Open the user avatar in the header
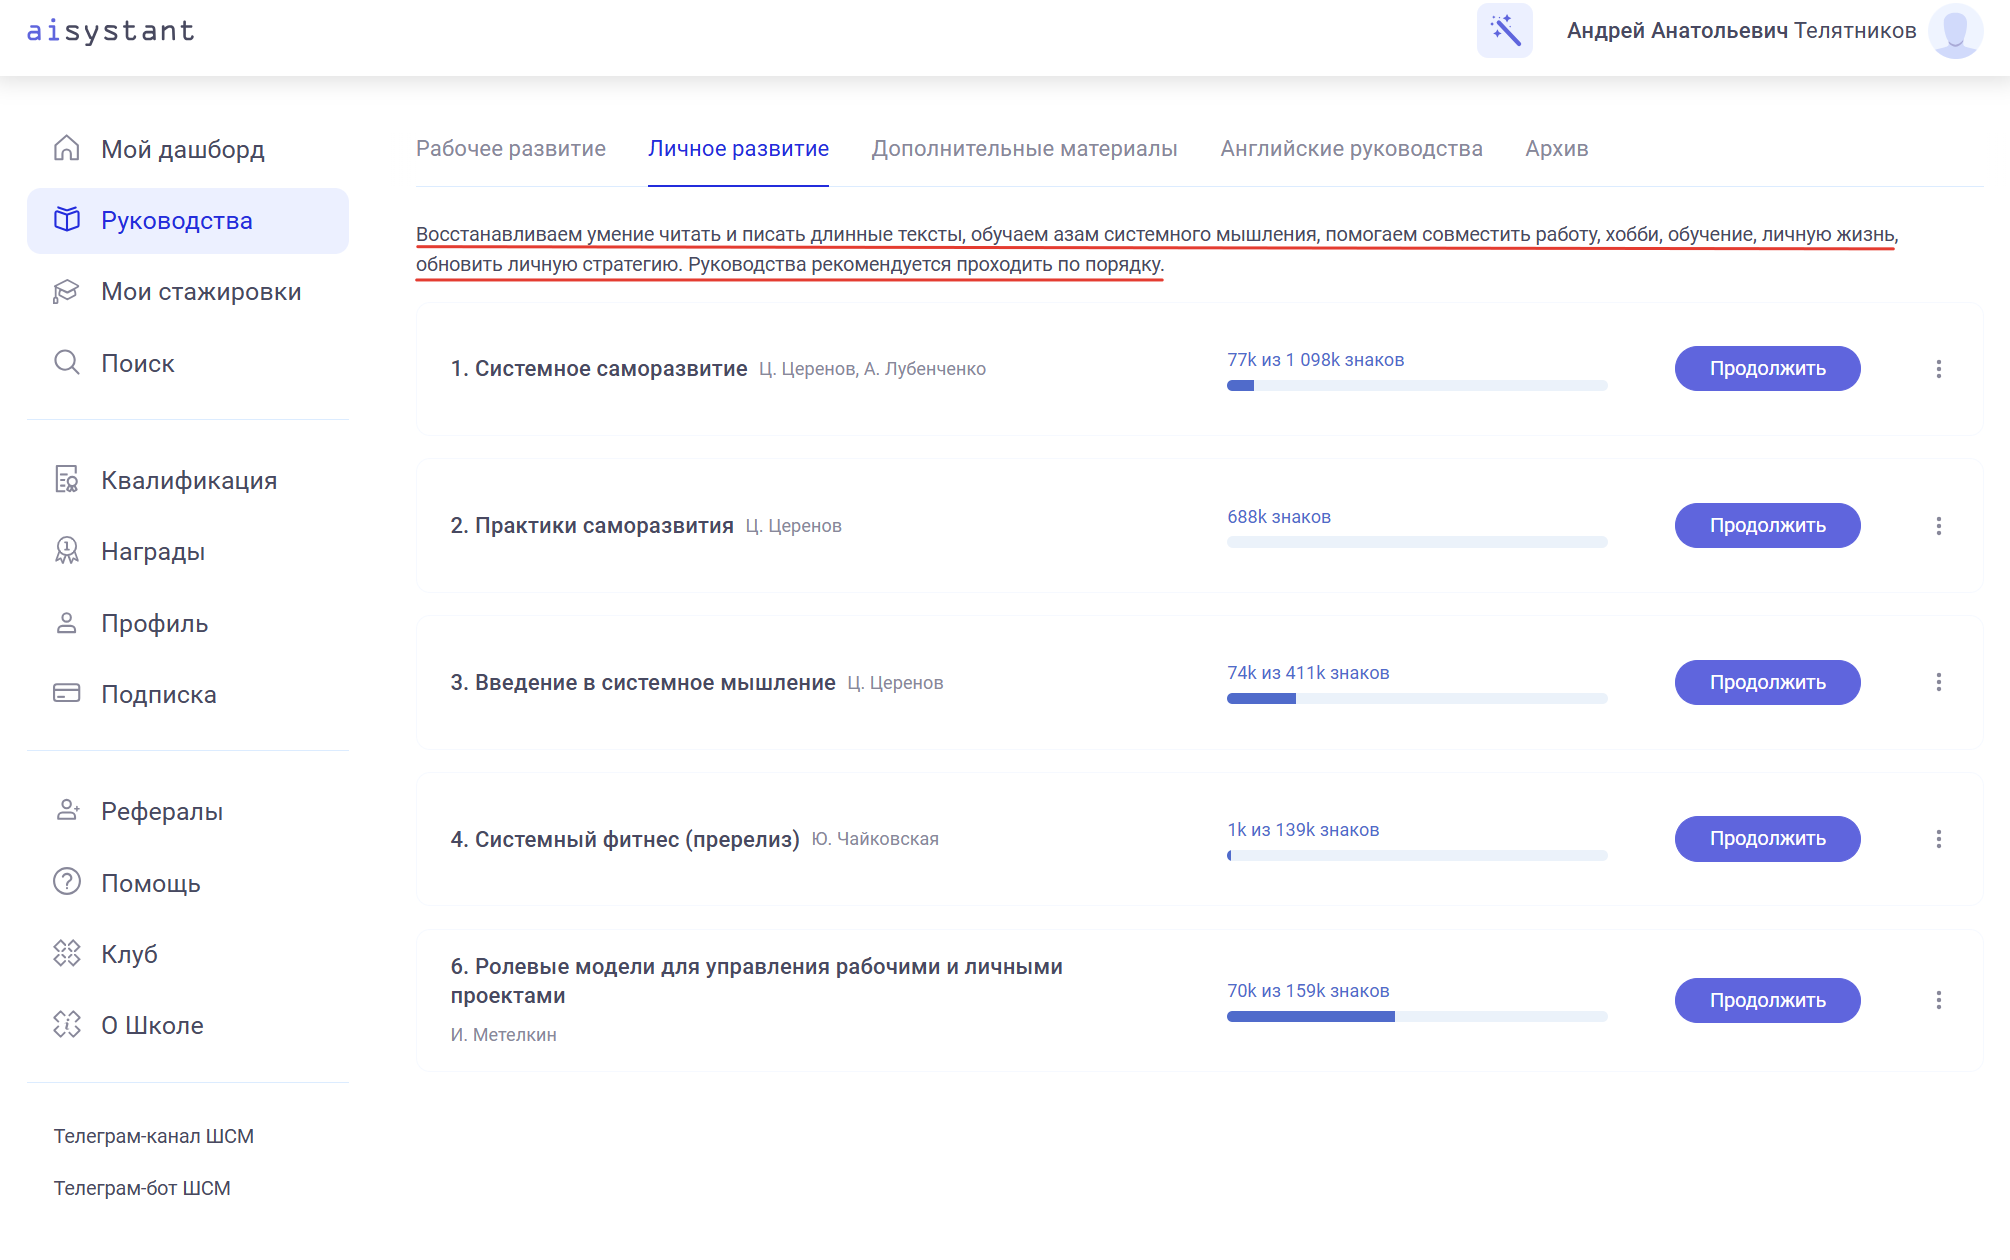The height and width of the screenshot is (1260, 2010). tap(1955, 31)
